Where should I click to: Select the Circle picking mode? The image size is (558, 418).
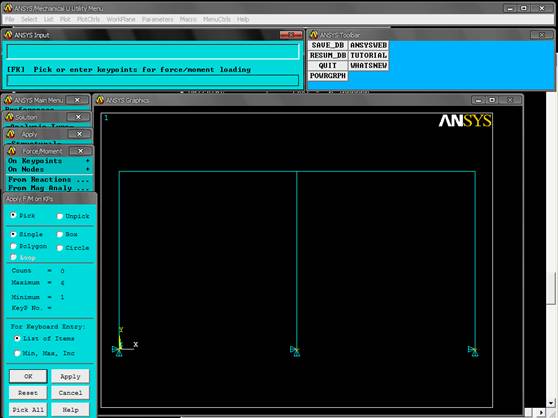60,248
